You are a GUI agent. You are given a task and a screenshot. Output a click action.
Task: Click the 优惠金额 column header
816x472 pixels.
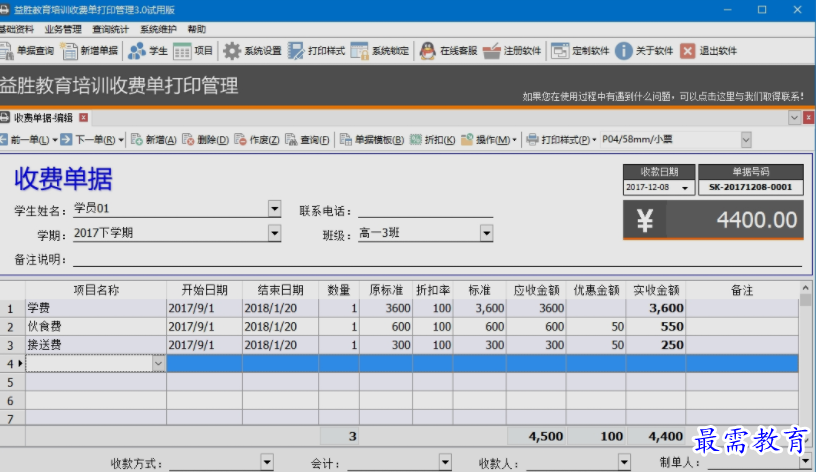click(x=596, y=290)
